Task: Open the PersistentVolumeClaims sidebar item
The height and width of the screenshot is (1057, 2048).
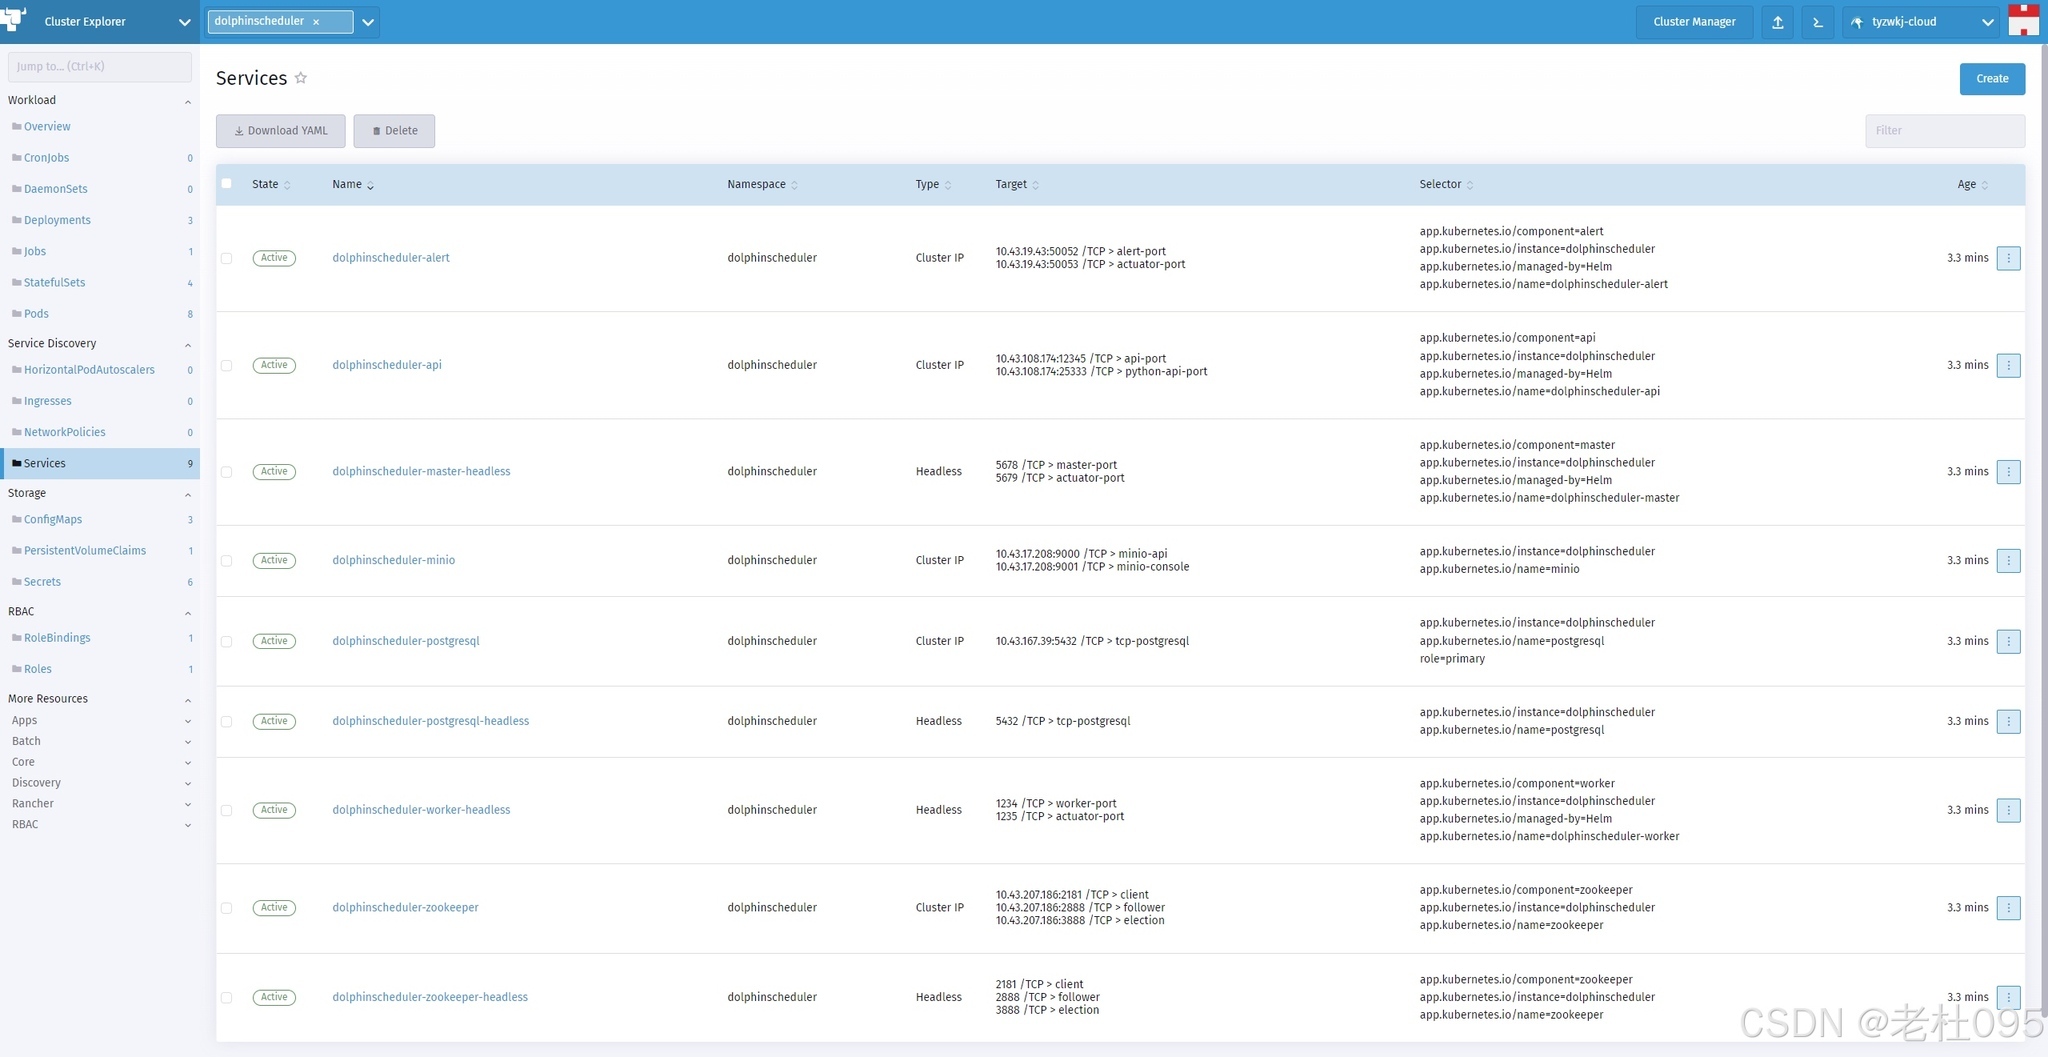Action: pos(85,550)
